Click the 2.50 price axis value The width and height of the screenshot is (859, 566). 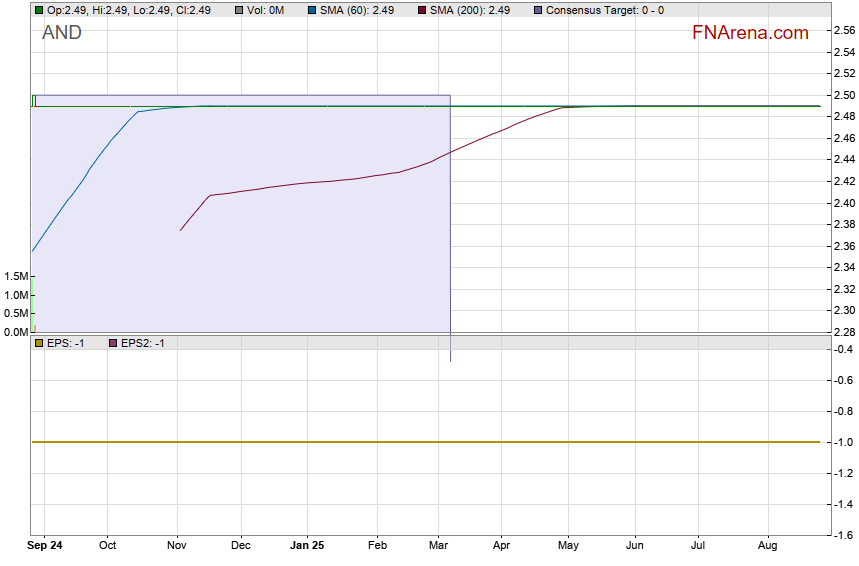coord(843,95)
